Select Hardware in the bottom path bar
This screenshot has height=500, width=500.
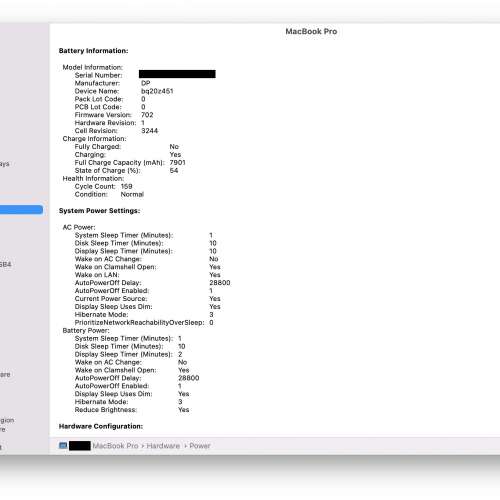pyautogui.click(x=163, y=446)
